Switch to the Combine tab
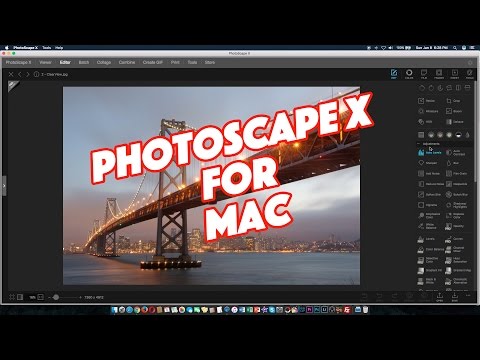This screenshot has width=480, height=360. (127, 62)
